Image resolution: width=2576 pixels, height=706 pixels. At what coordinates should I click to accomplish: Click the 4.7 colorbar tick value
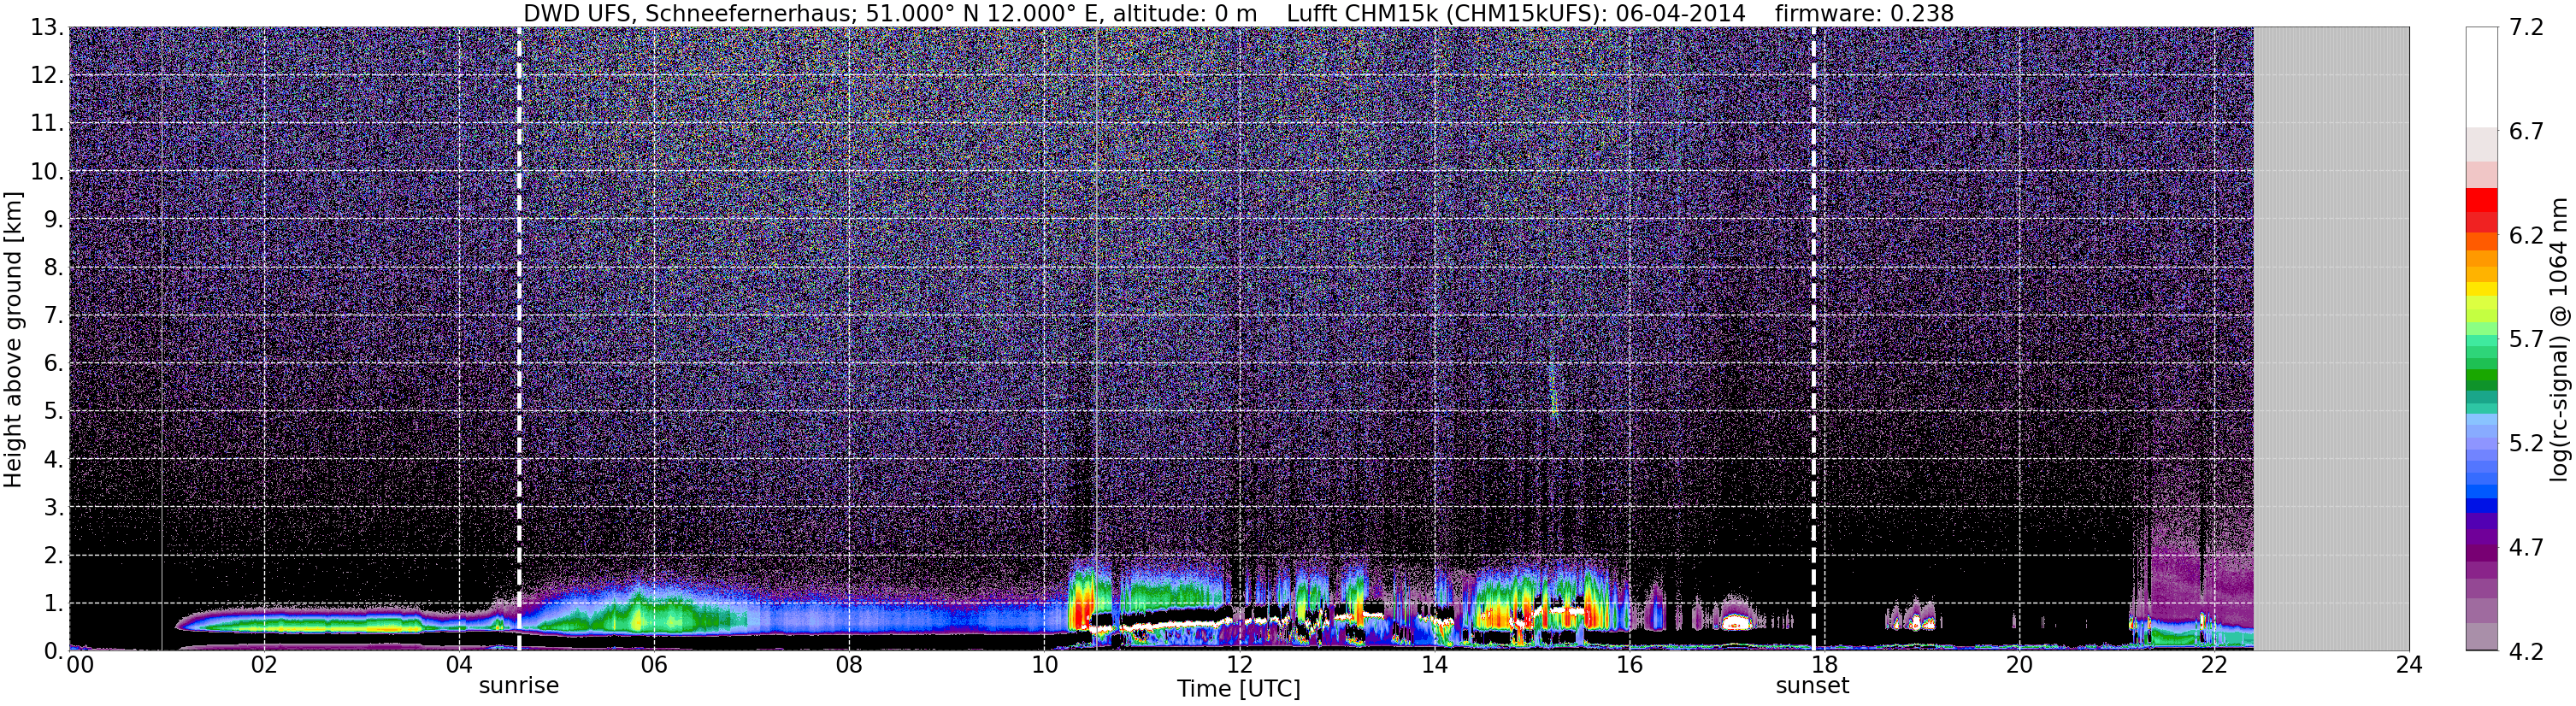coord(2526,548)
